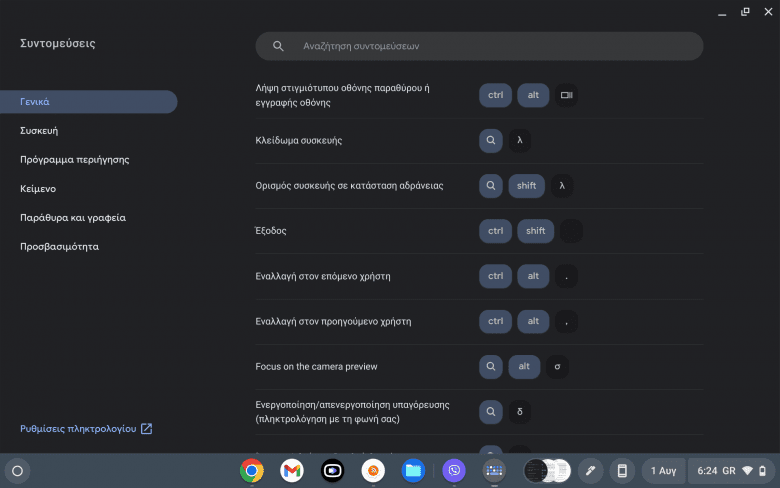Click the δ key in the dictation shortcut row
Image resolution: width=780 pixels, height=488 pixels.
tap(520, 412)
